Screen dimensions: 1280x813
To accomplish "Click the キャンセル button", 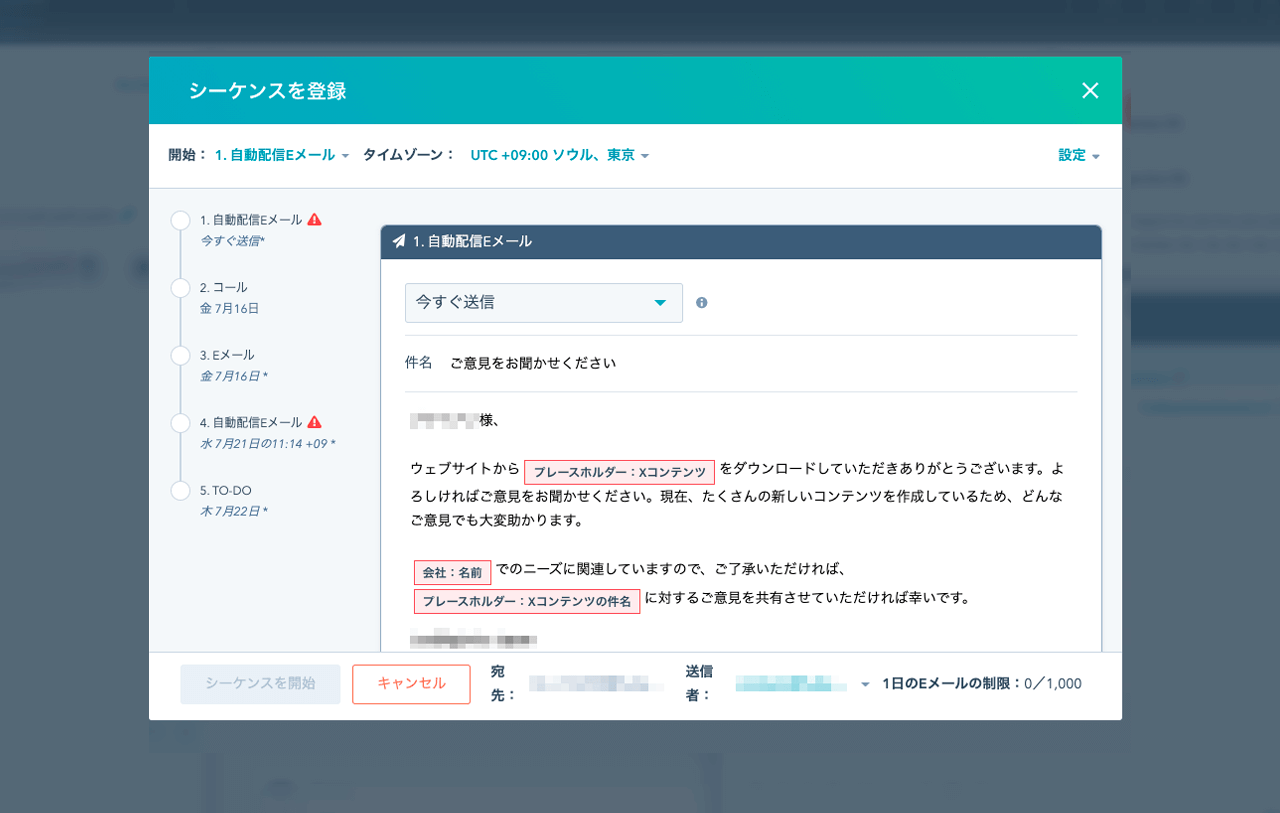I will (x=411, y=684).
